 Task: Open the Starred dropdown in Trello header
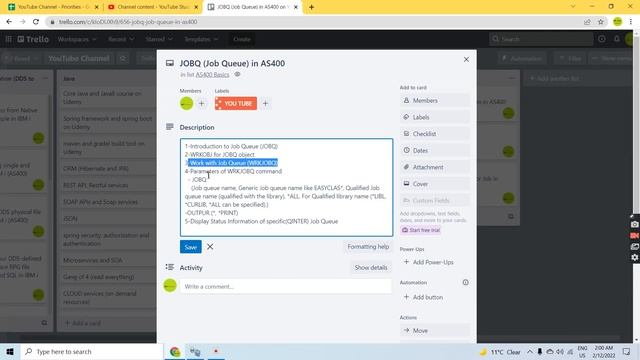click(x=159, y=39)
